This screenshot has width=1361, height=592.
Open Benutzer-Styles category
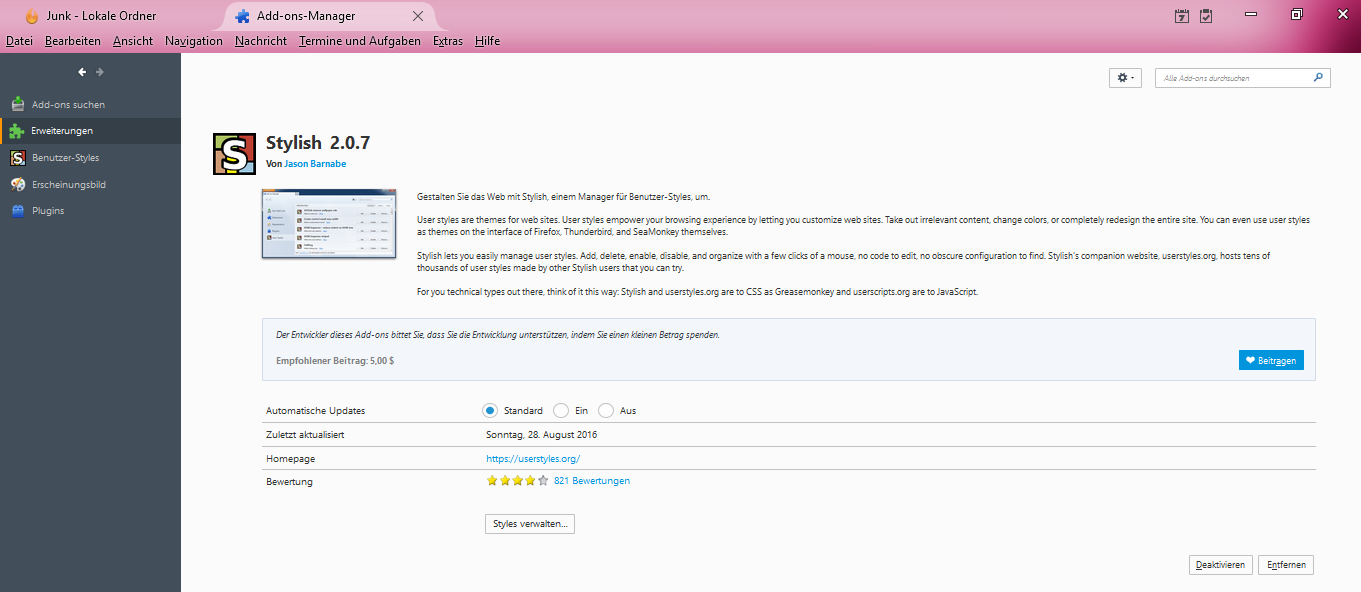point(90,158)
